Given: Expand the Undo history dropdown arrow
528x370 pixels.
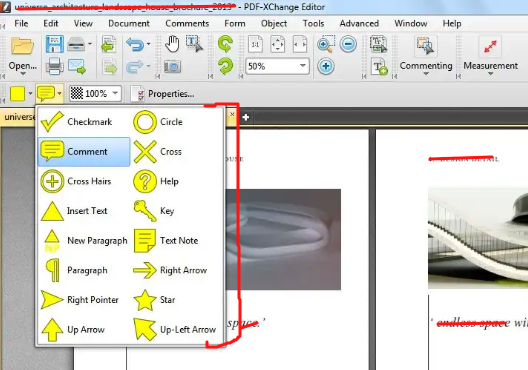Looking at the screenshot, I should (x=148, y=44).
